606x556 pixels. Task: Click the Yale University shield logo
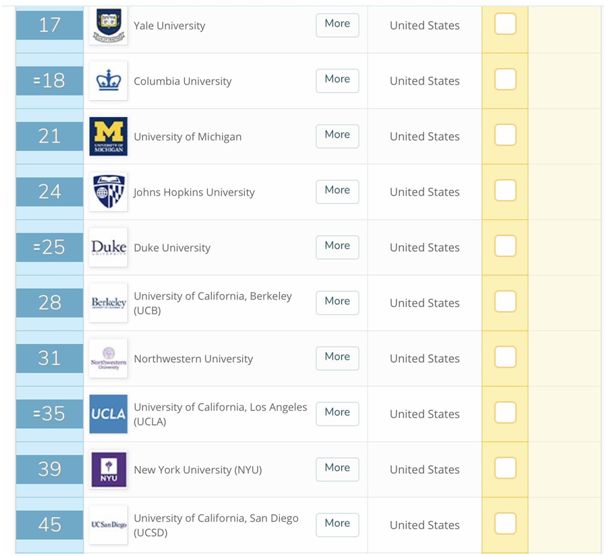tap(109, 25)
